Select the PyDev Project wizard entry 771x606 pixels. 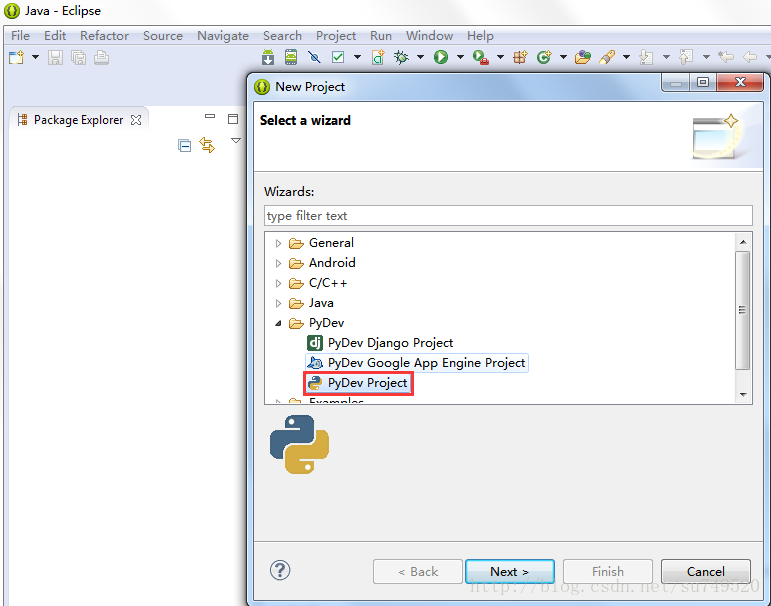(x=357, y=383)
